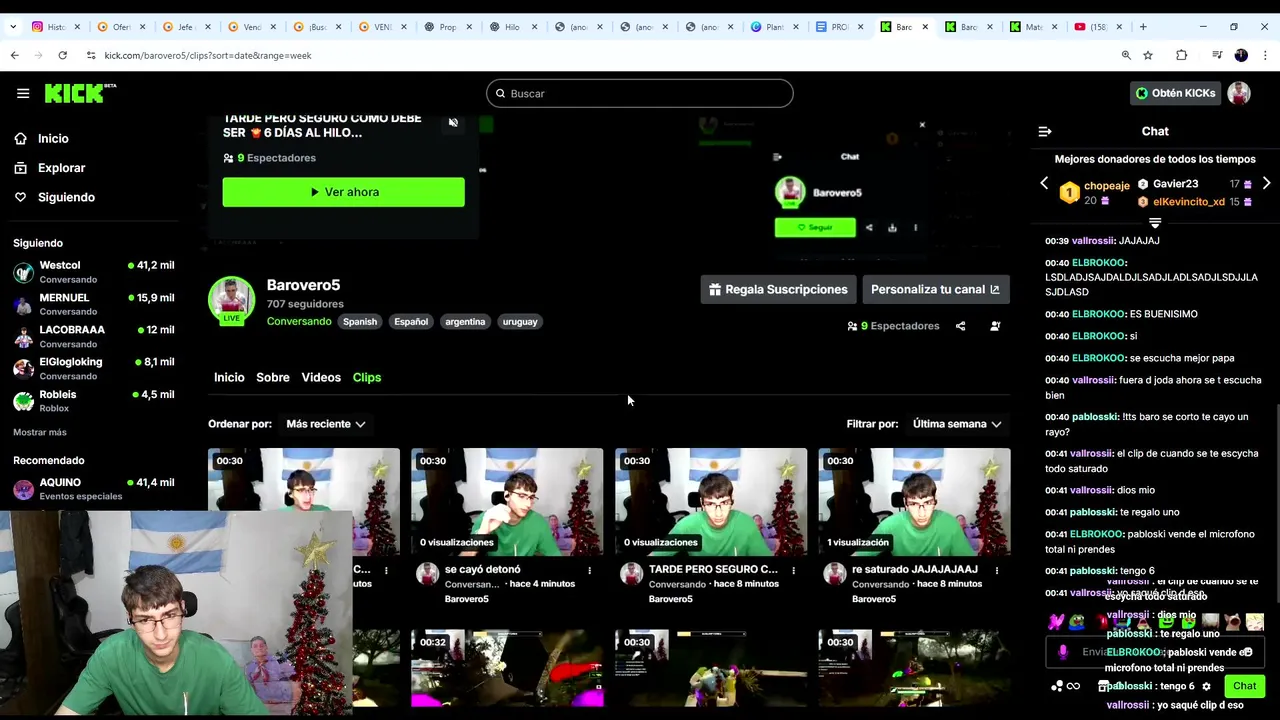Open the 'Más reciente' sort dropdown
Screen dimensions: 1280x720
[326, 424]
